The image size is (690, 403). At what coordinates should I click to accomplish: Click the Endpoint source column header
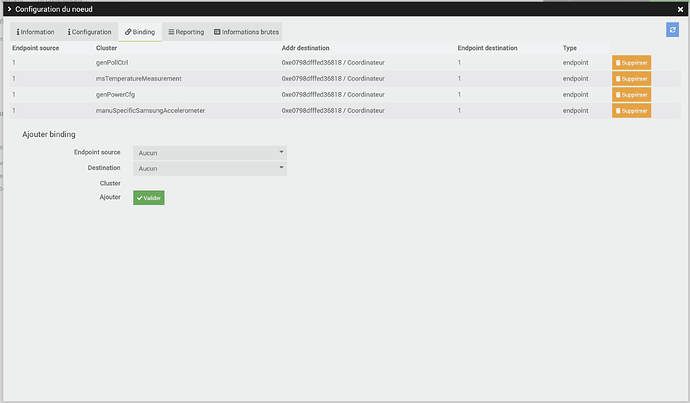36,48
